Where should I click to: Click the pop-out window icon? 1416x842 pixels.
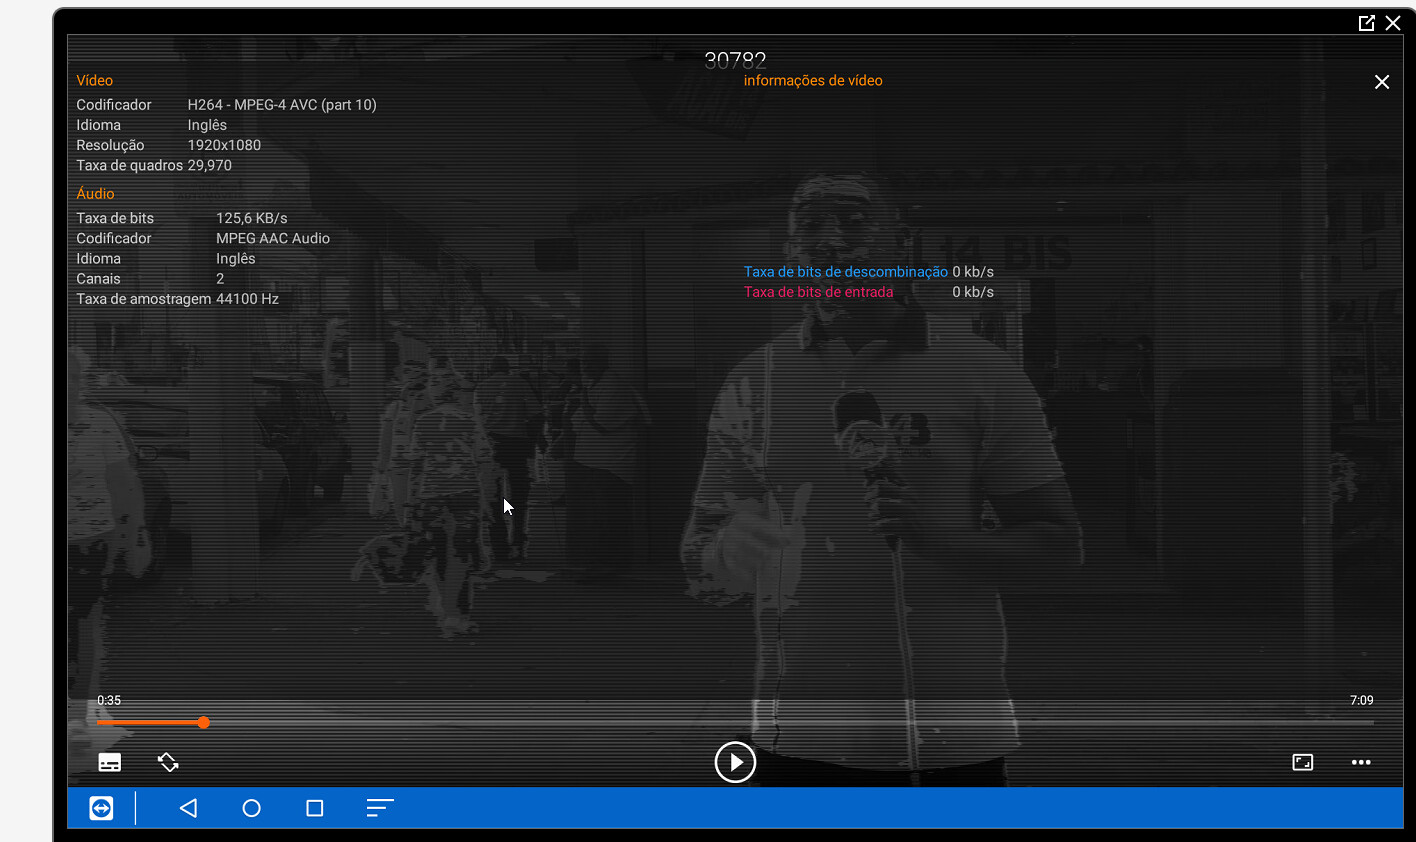[1366, 23]
